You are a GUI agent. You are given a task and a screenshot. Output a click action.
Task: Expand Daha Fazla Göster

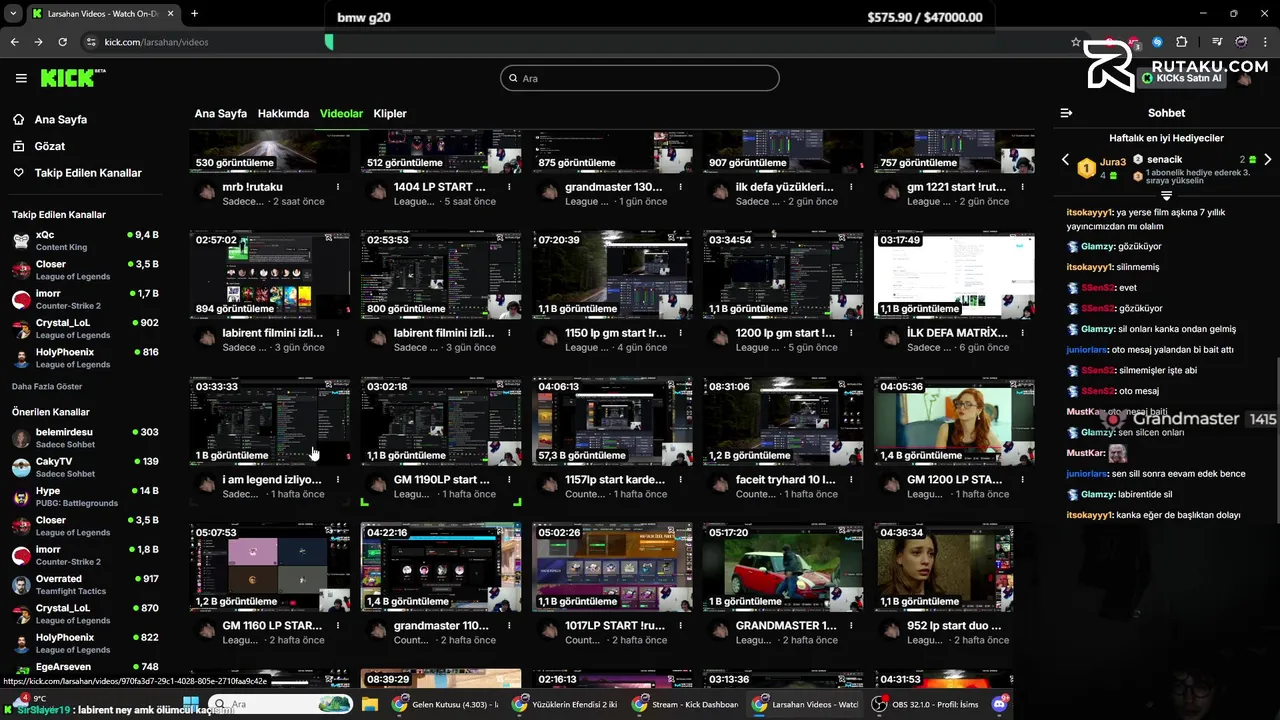(47, 386)
